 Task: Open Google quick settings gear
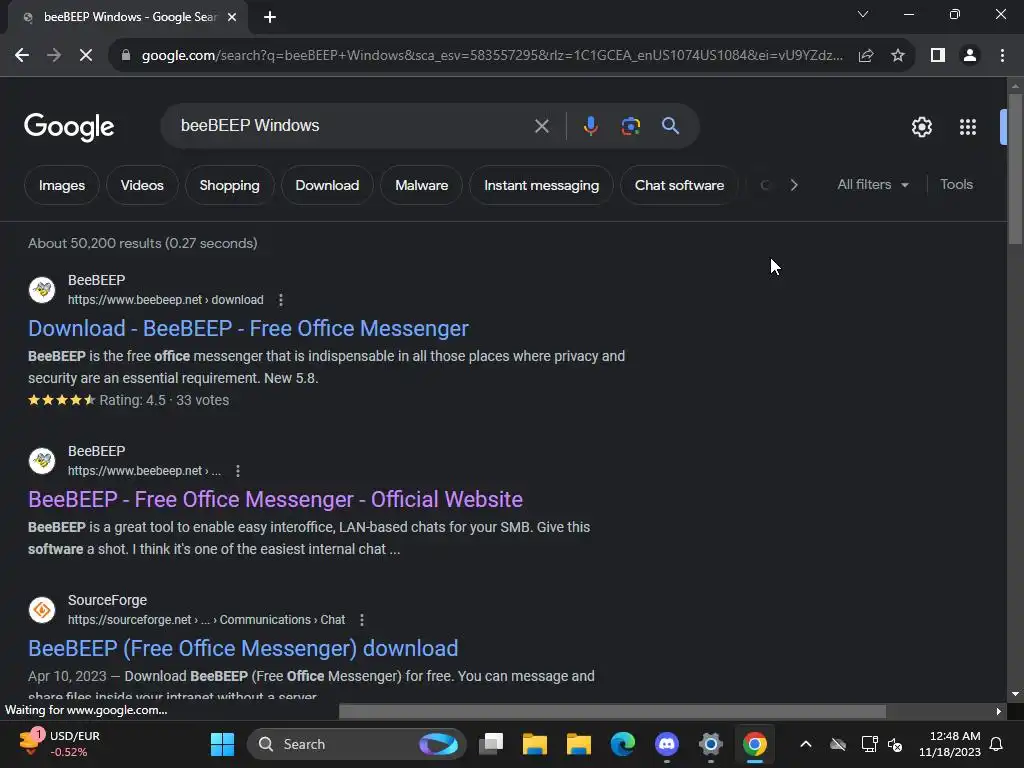[921, 127]
